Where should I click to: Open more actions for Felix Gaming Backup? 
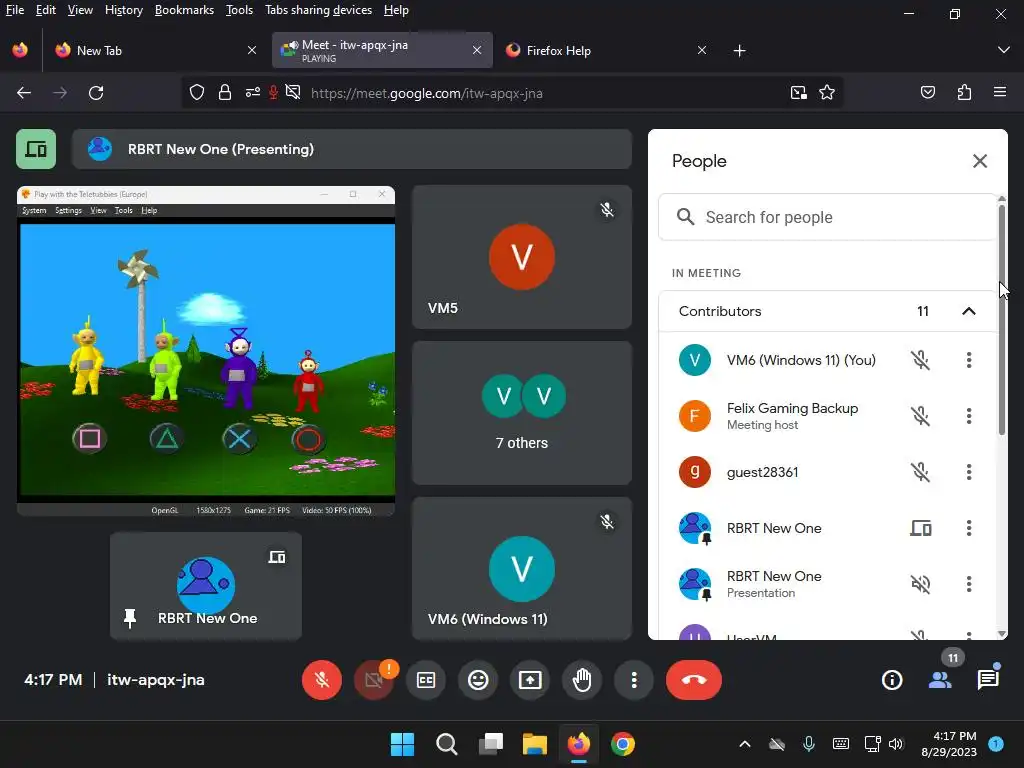pyautogui.click(x=969, y=416)
